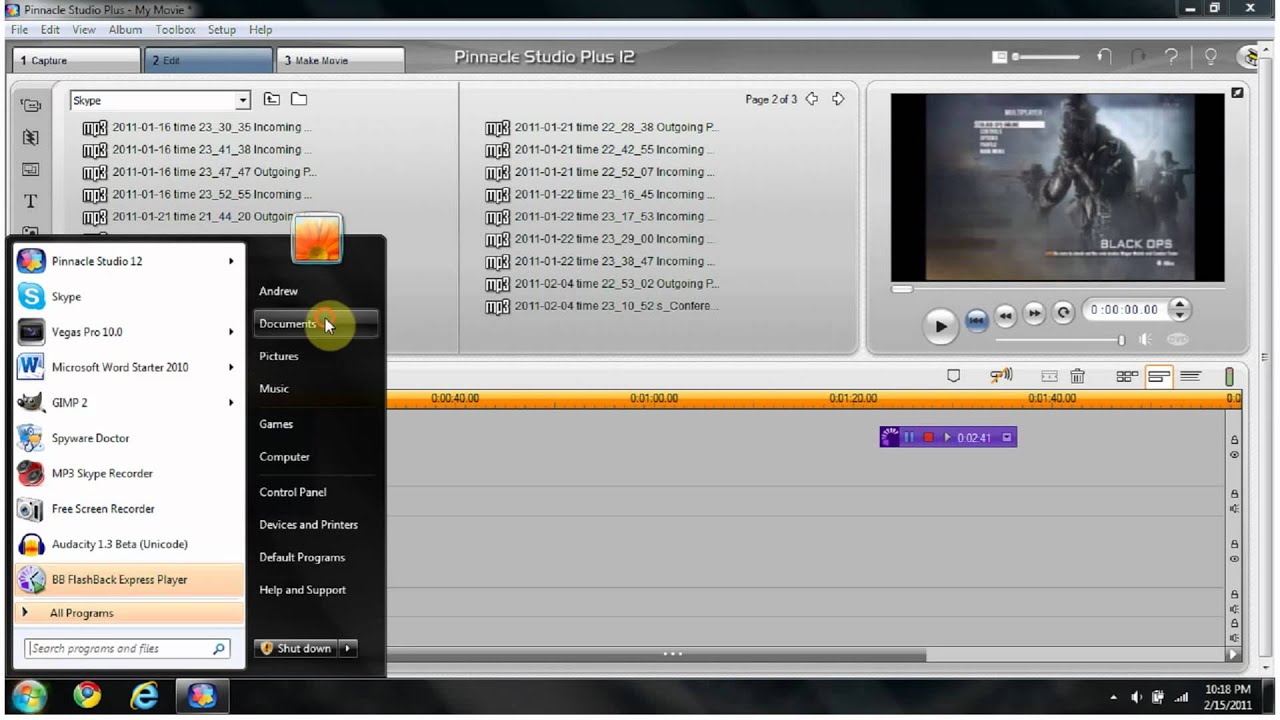This screenshot has width=1280, height=720.
Task: Expand the All Programs list
Action: point(82,613)
